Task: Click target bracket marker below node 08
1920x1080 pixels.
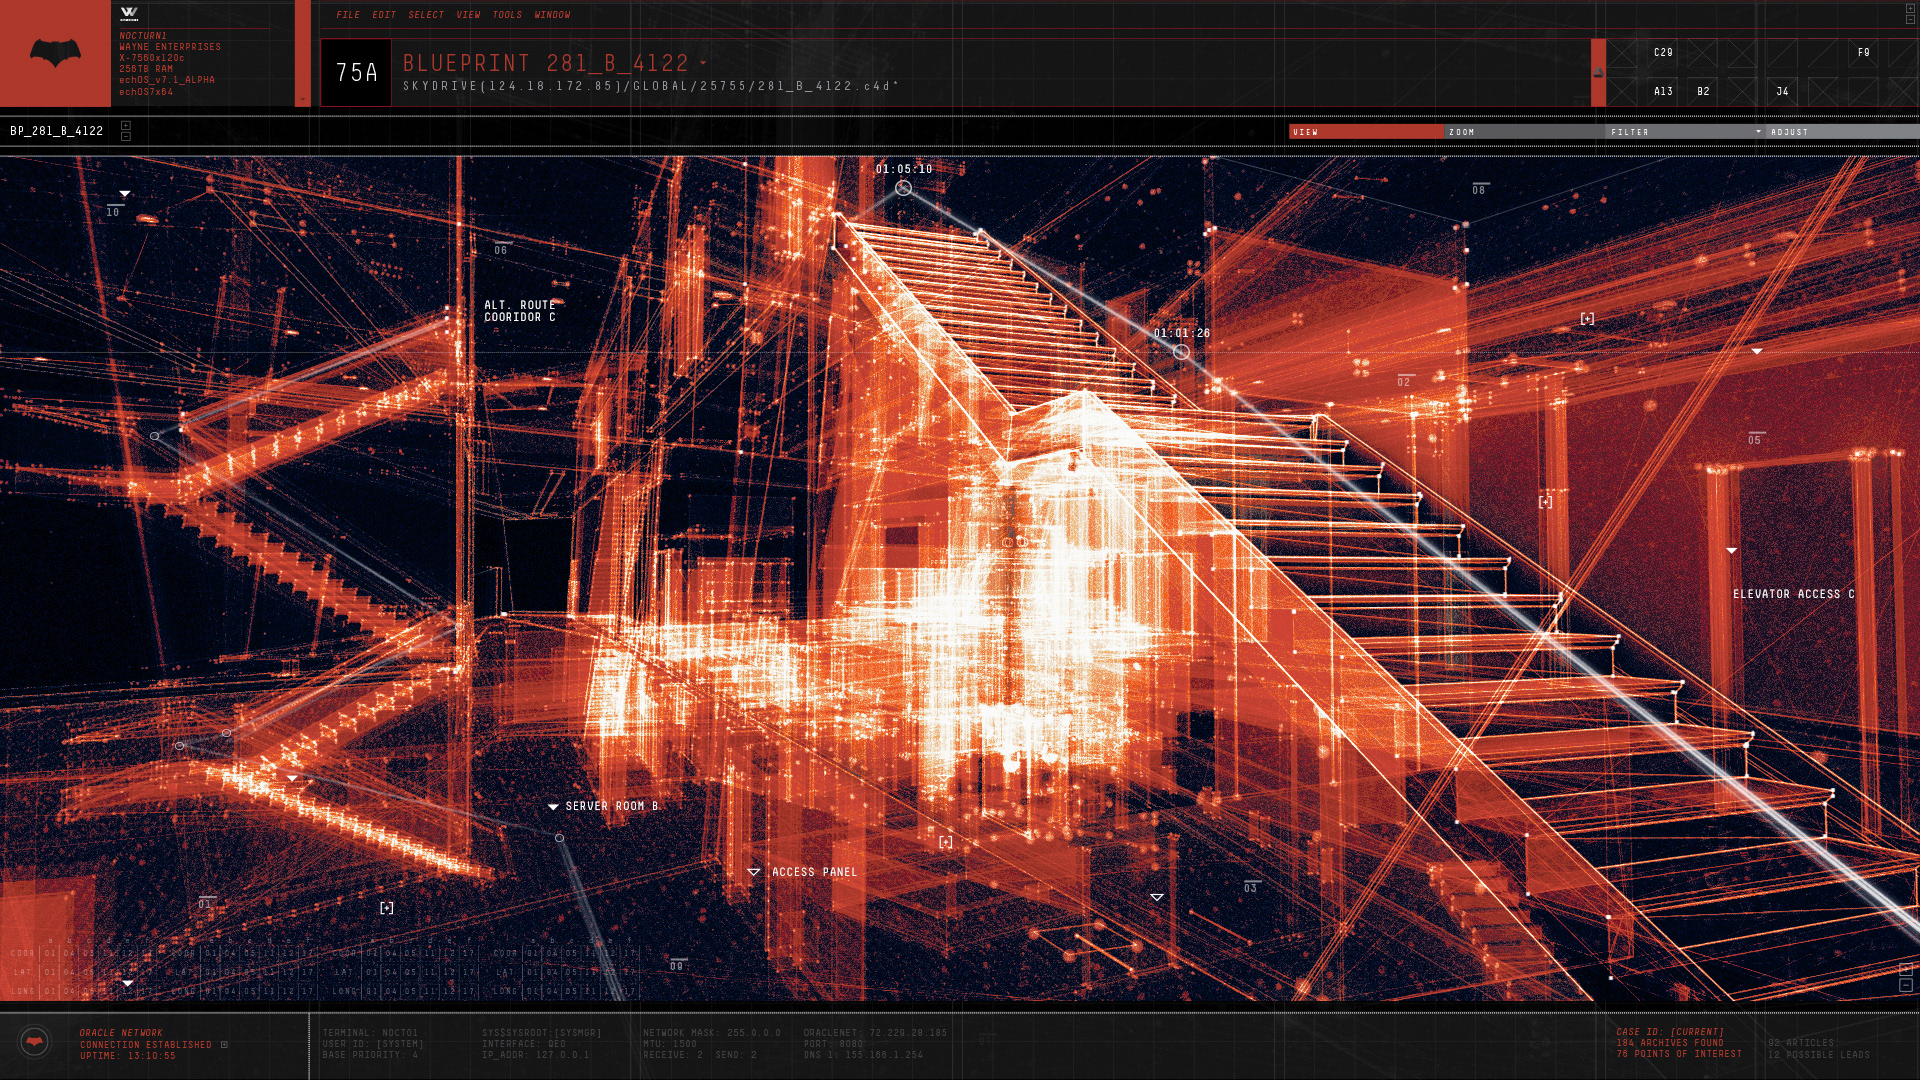Action: tap(1587, 319)
